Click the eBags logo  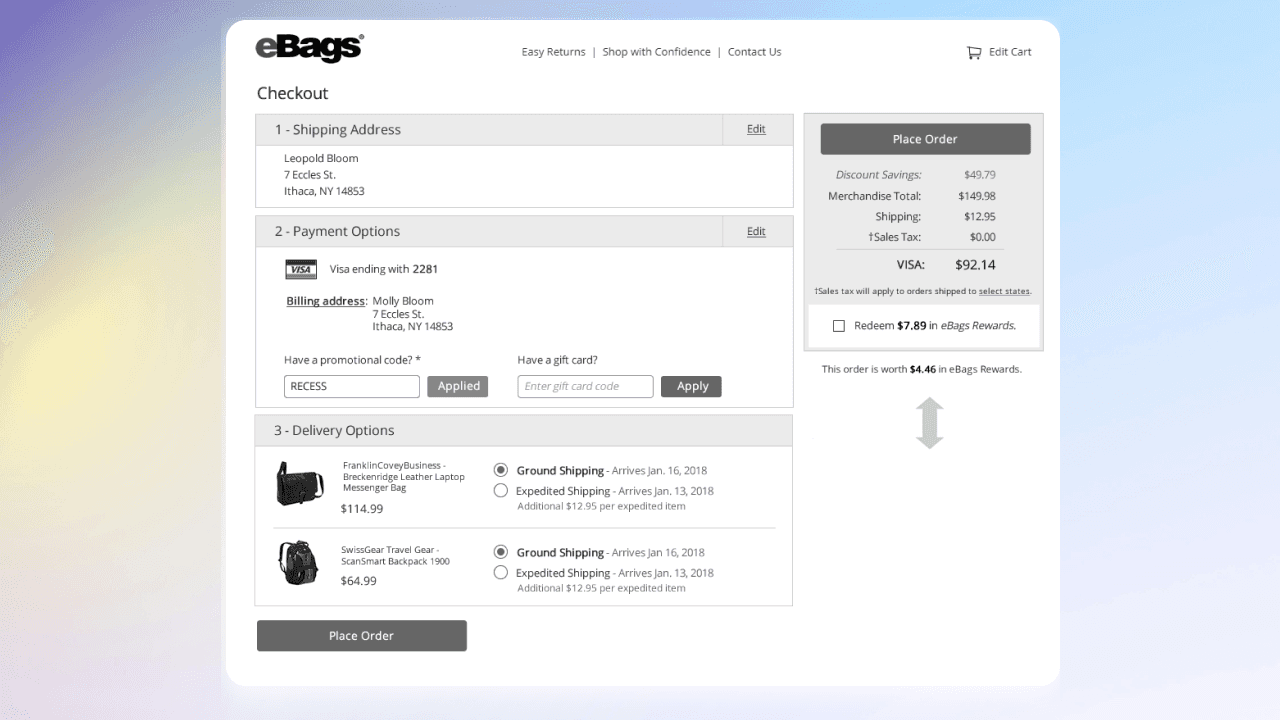click(310, 48)
